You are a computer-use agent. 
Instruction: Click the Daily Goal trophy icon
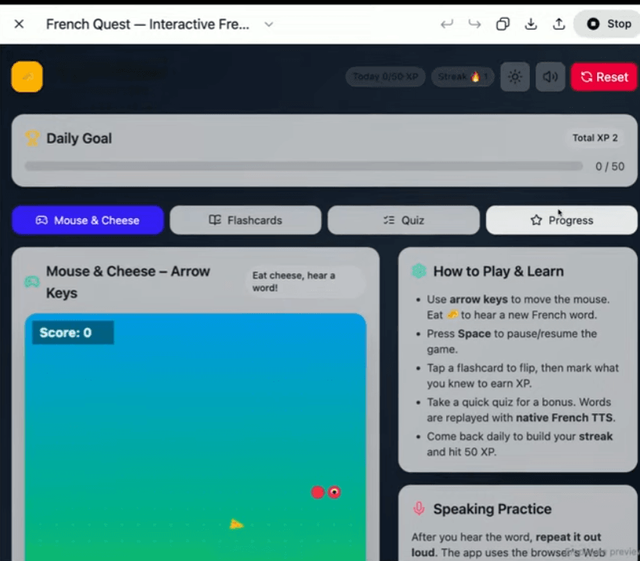(32, 139)
